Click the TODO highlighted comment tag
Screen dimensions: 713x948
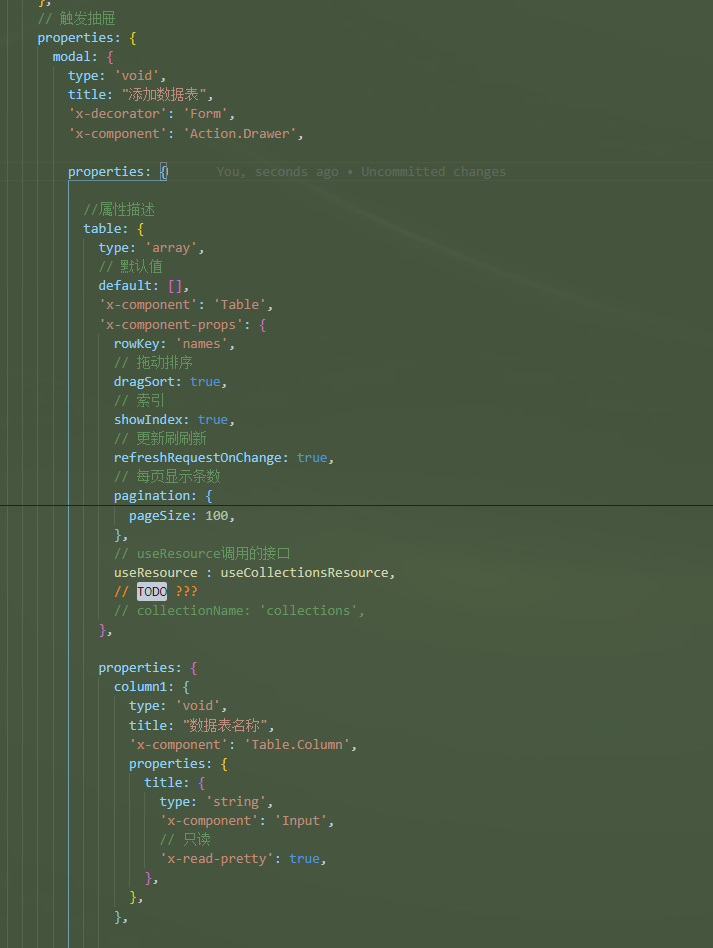click(152, 591)
